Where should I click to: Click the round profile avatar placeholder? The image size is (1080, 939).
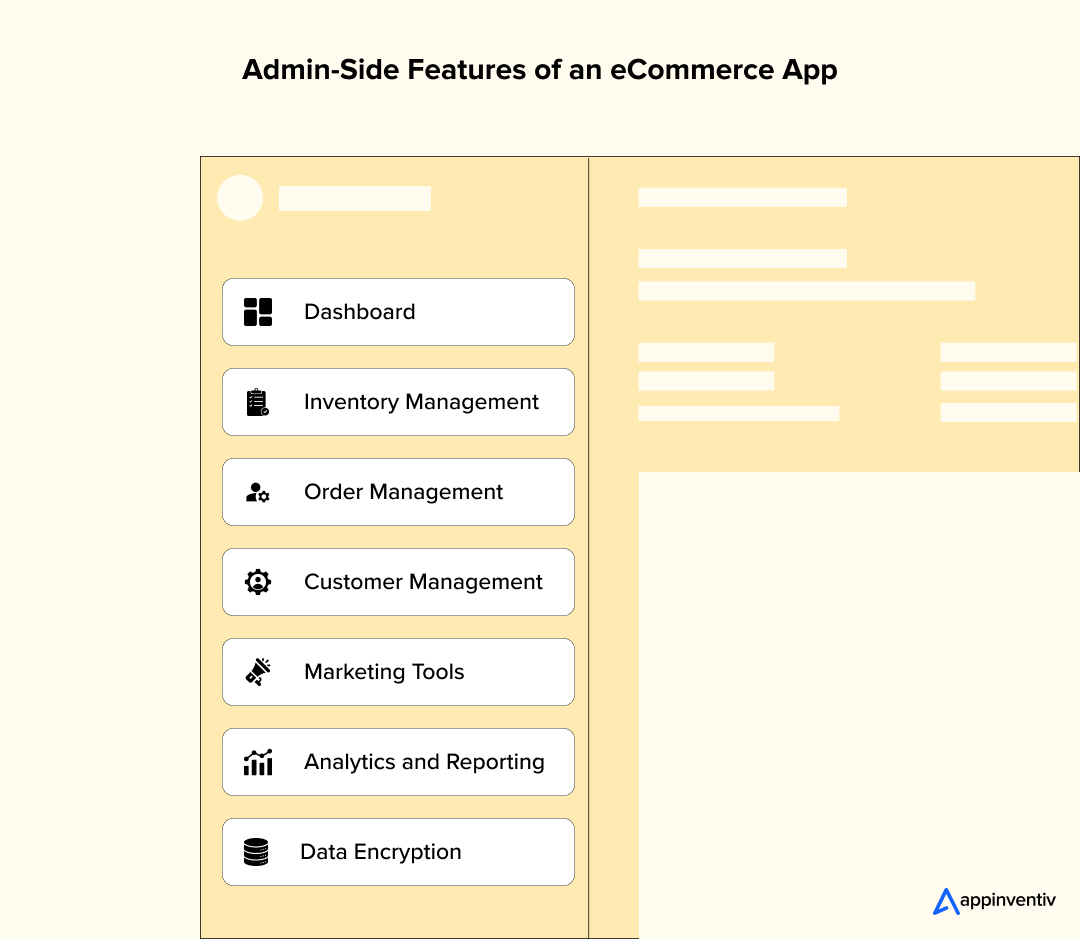click(x=240, y=198)
